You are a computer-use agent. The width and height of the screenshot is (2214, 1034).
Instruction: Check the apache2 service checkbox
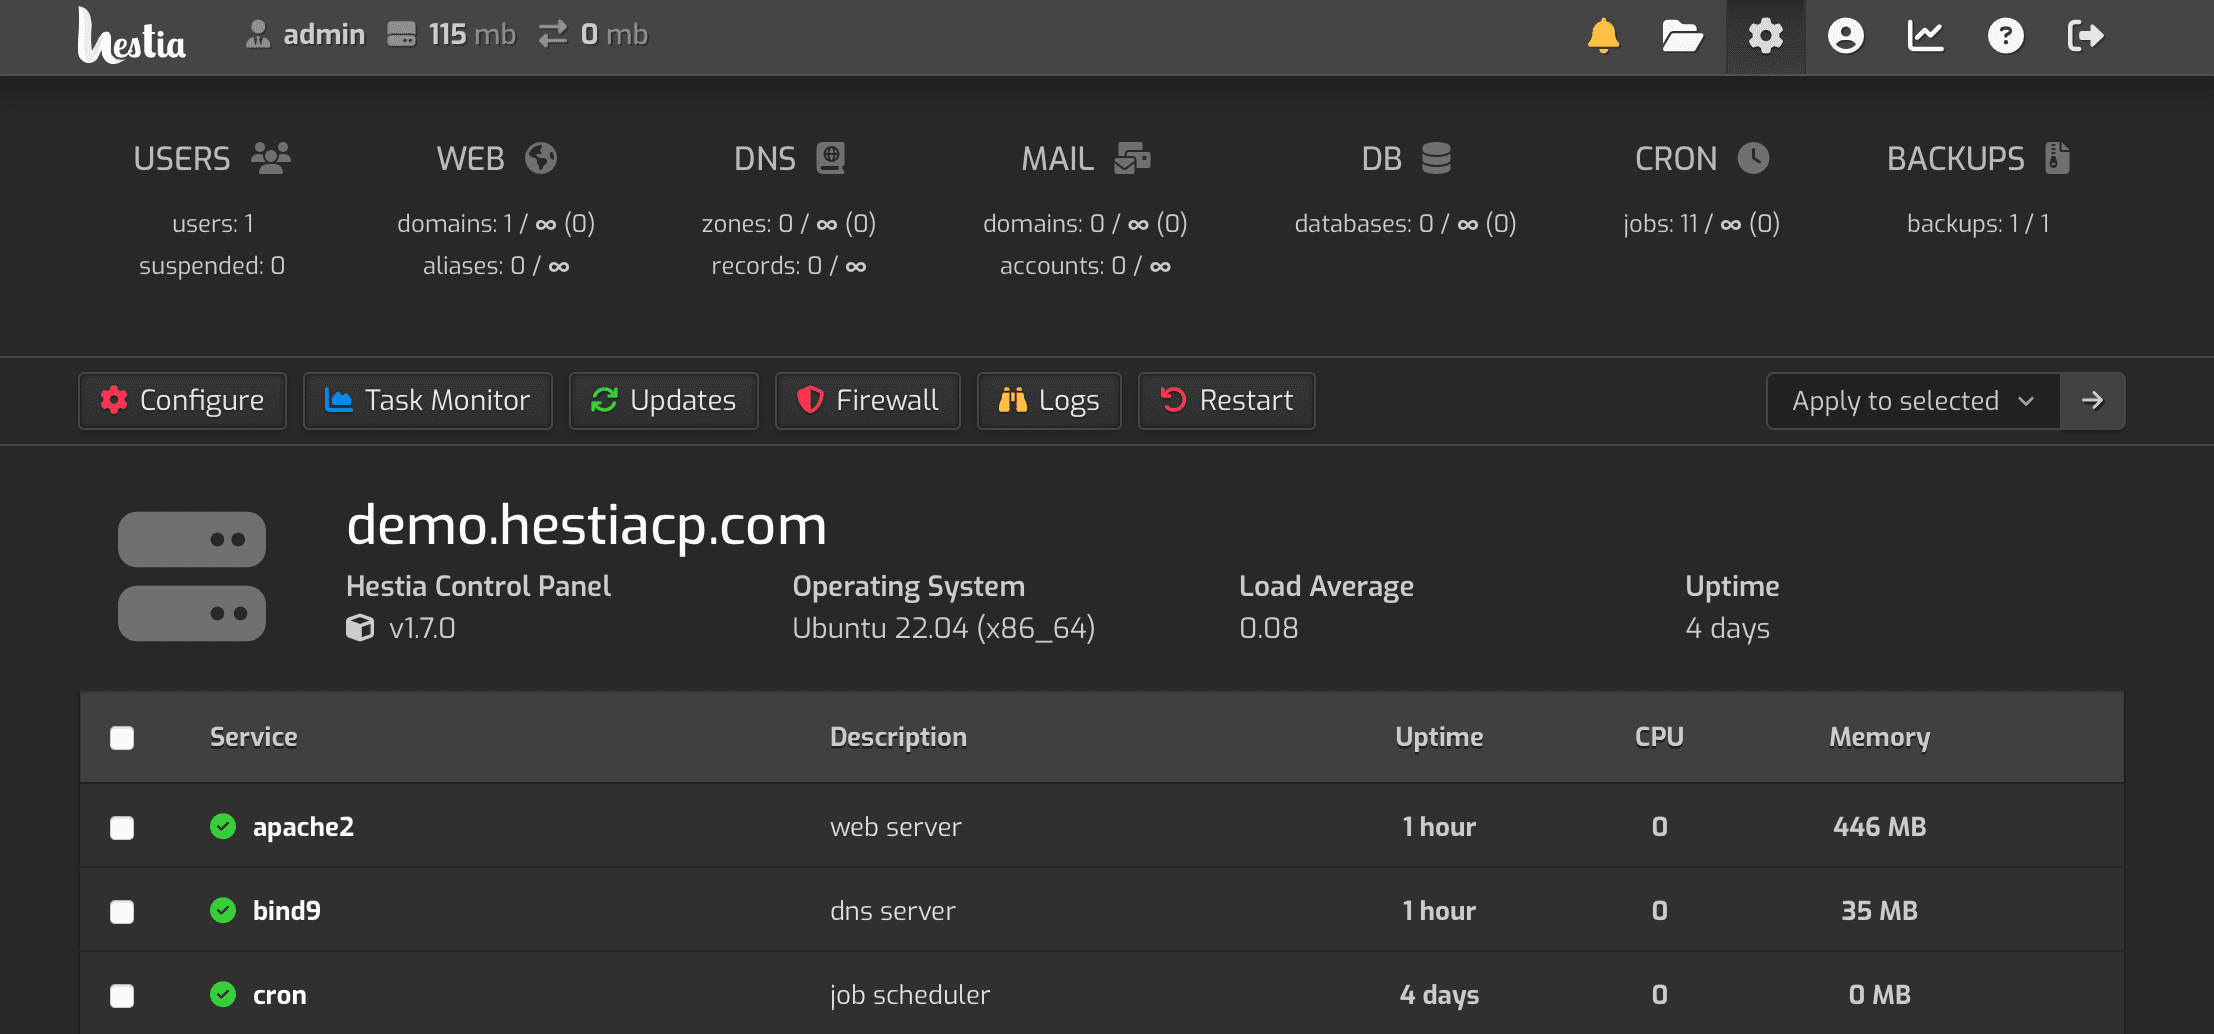pos(122,827)
